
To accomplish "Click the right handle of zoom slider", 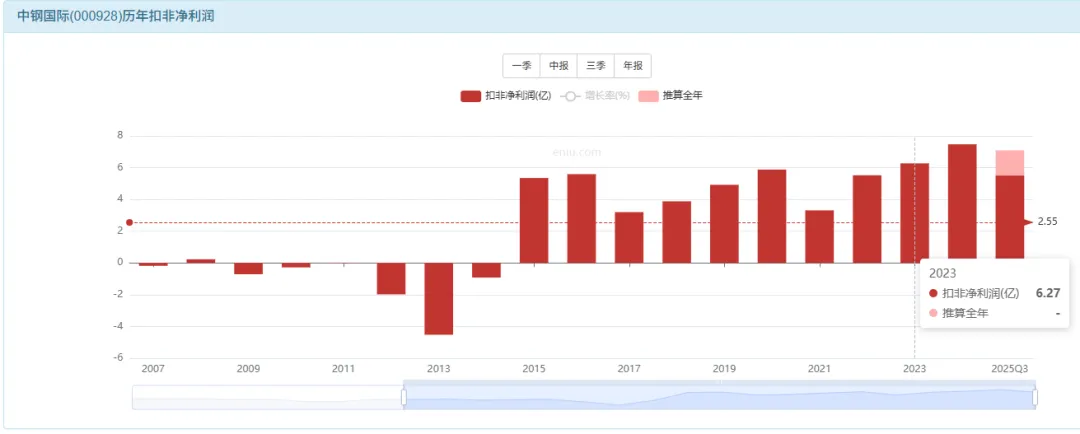I will pyautogui.click(x=1035, y=397).
